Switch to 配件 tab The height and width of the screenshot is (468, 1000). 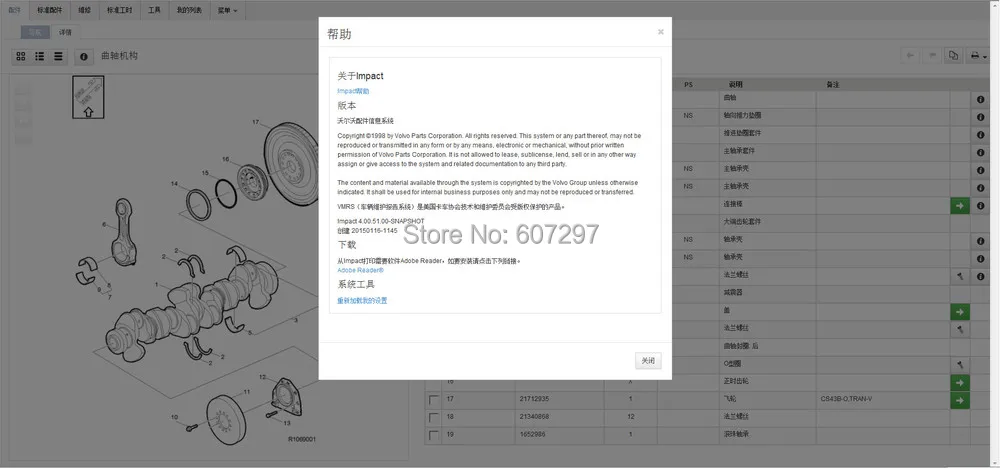[x=15, y=10]
